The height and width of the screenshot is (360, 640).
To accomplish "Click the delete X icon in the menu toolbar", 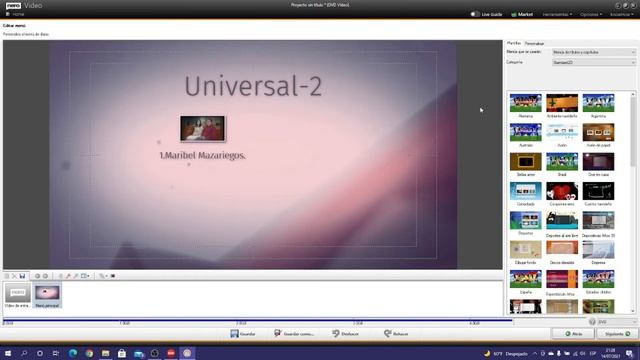I will 14,276.
